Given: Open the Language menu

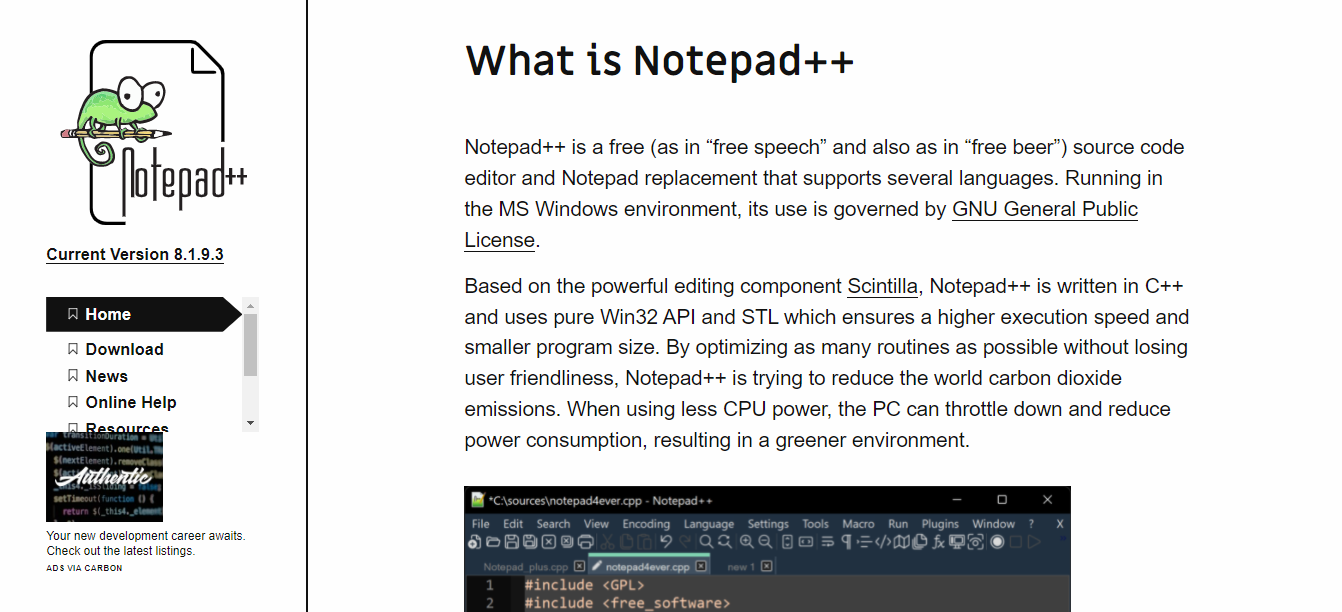Looking at the screenshot, I should [709, 524].
